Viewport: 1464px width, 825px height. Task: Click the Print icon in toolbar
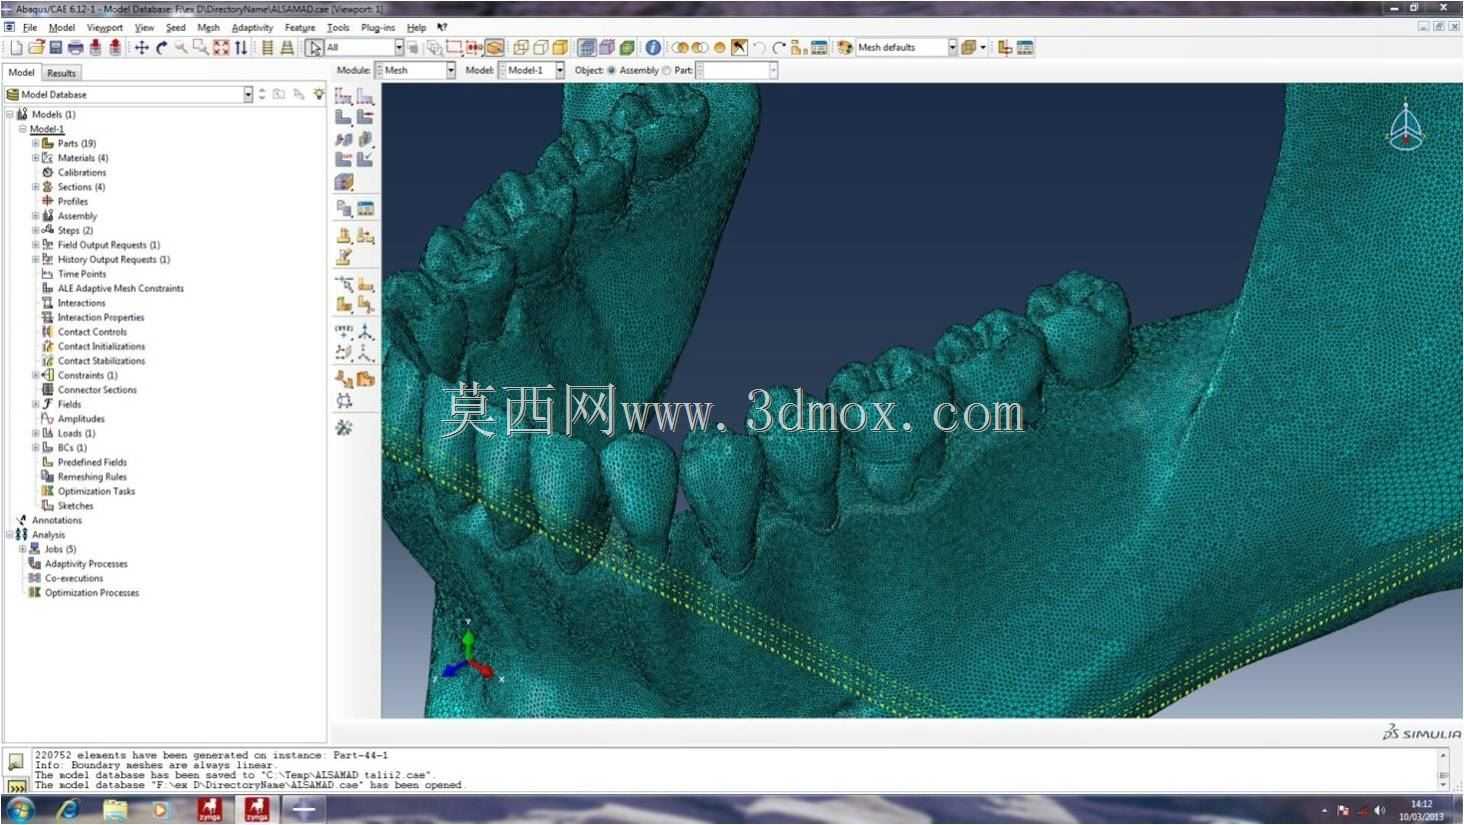pos(75,47)
